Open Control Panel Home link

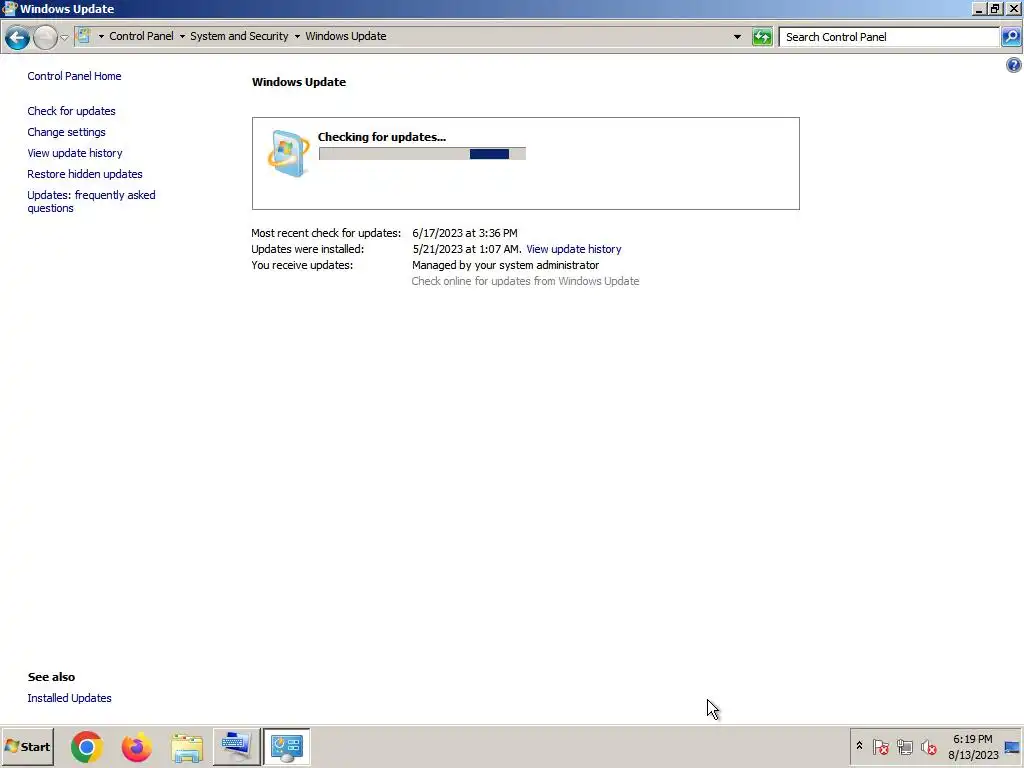click(74, 76)
